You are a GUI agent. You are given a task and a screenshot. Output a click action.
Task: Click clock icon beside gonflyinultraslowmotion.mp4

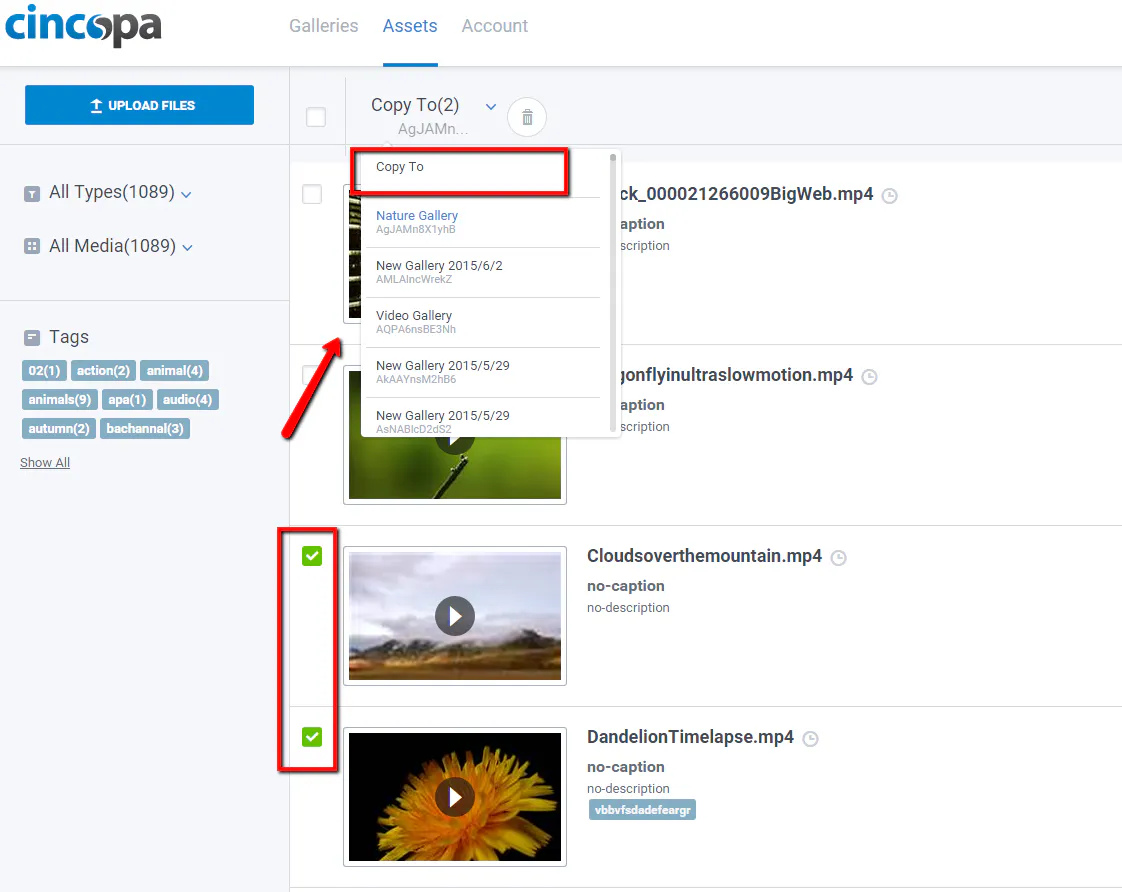point(869,377)
